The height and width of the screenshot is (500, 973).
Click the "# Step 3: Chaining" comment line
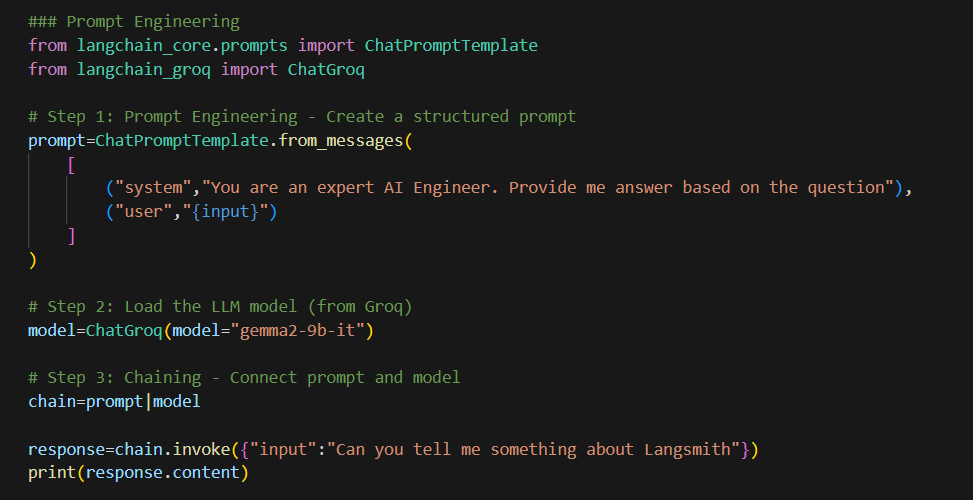pos(244,377)
